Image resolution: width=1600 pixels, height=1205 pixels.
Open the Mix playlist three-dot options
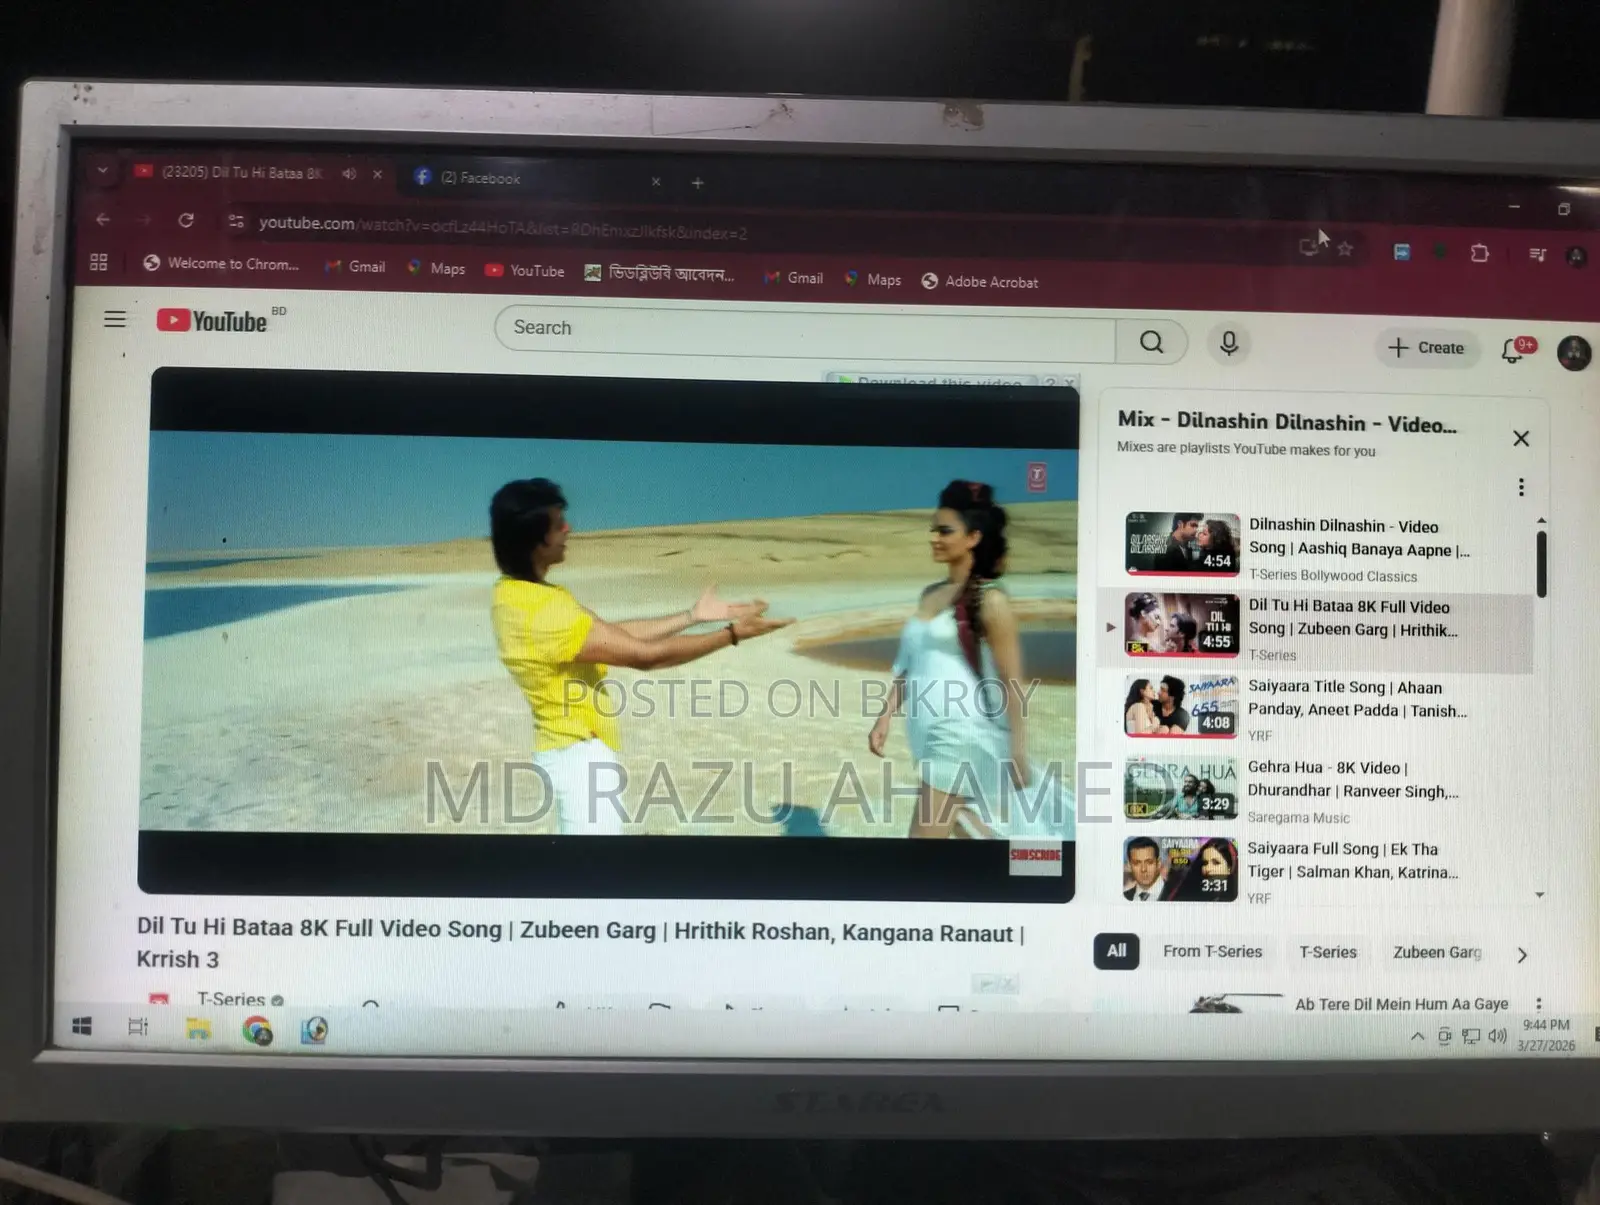coord(1521,487)
